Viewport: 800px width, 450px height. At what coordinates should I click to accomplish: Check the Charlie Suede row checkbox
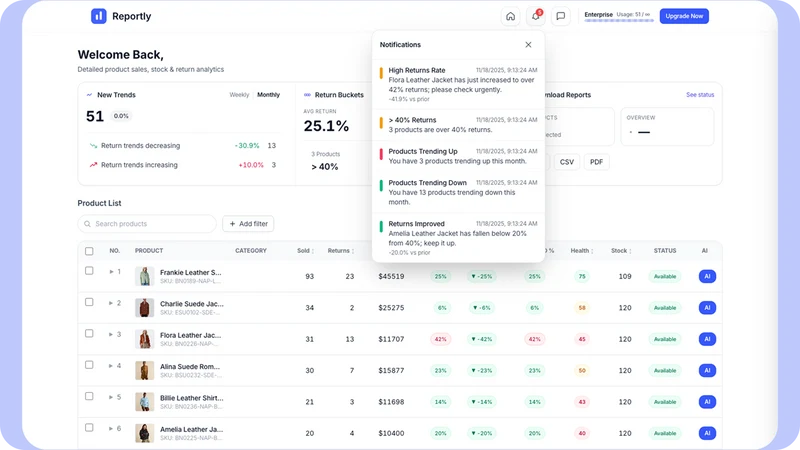point(89,302)
